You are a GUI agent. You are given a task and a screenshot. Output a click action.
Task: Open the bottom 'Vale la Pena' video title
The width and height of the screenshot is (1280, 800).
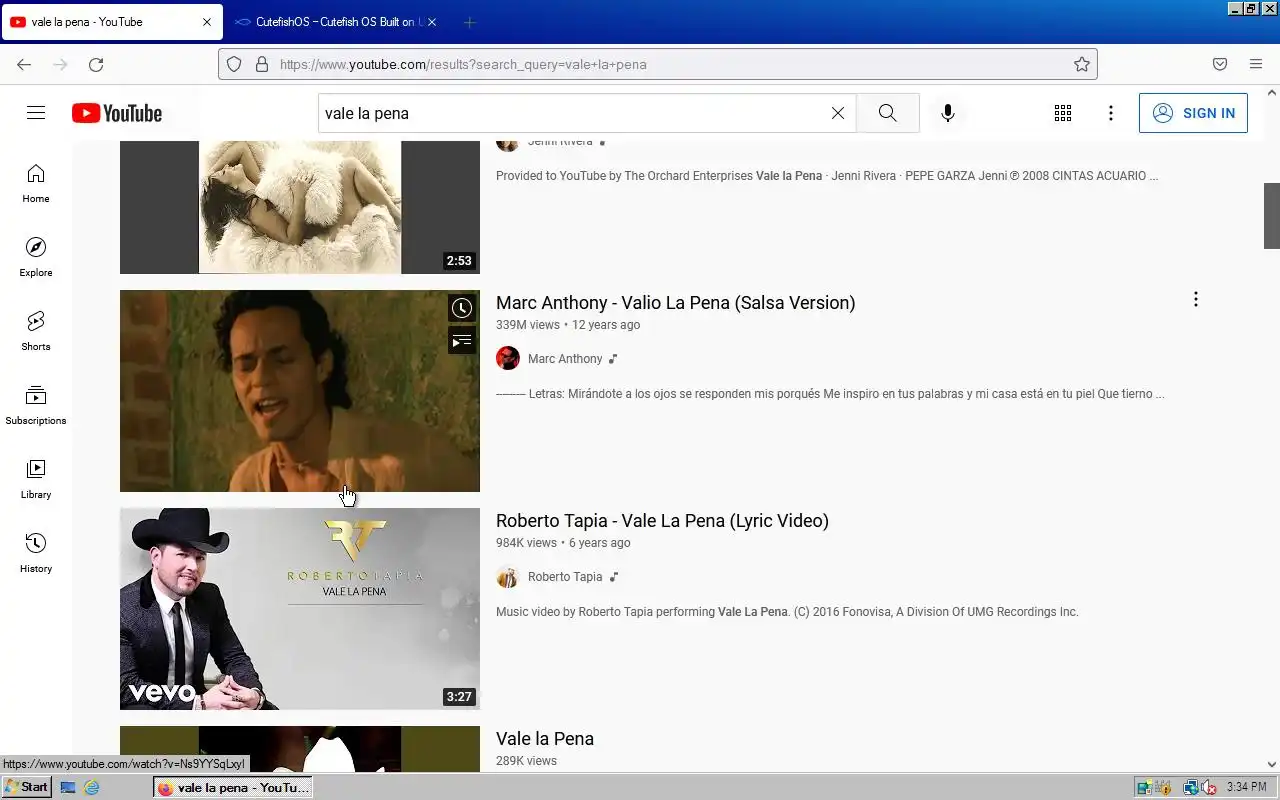point(545,739)
